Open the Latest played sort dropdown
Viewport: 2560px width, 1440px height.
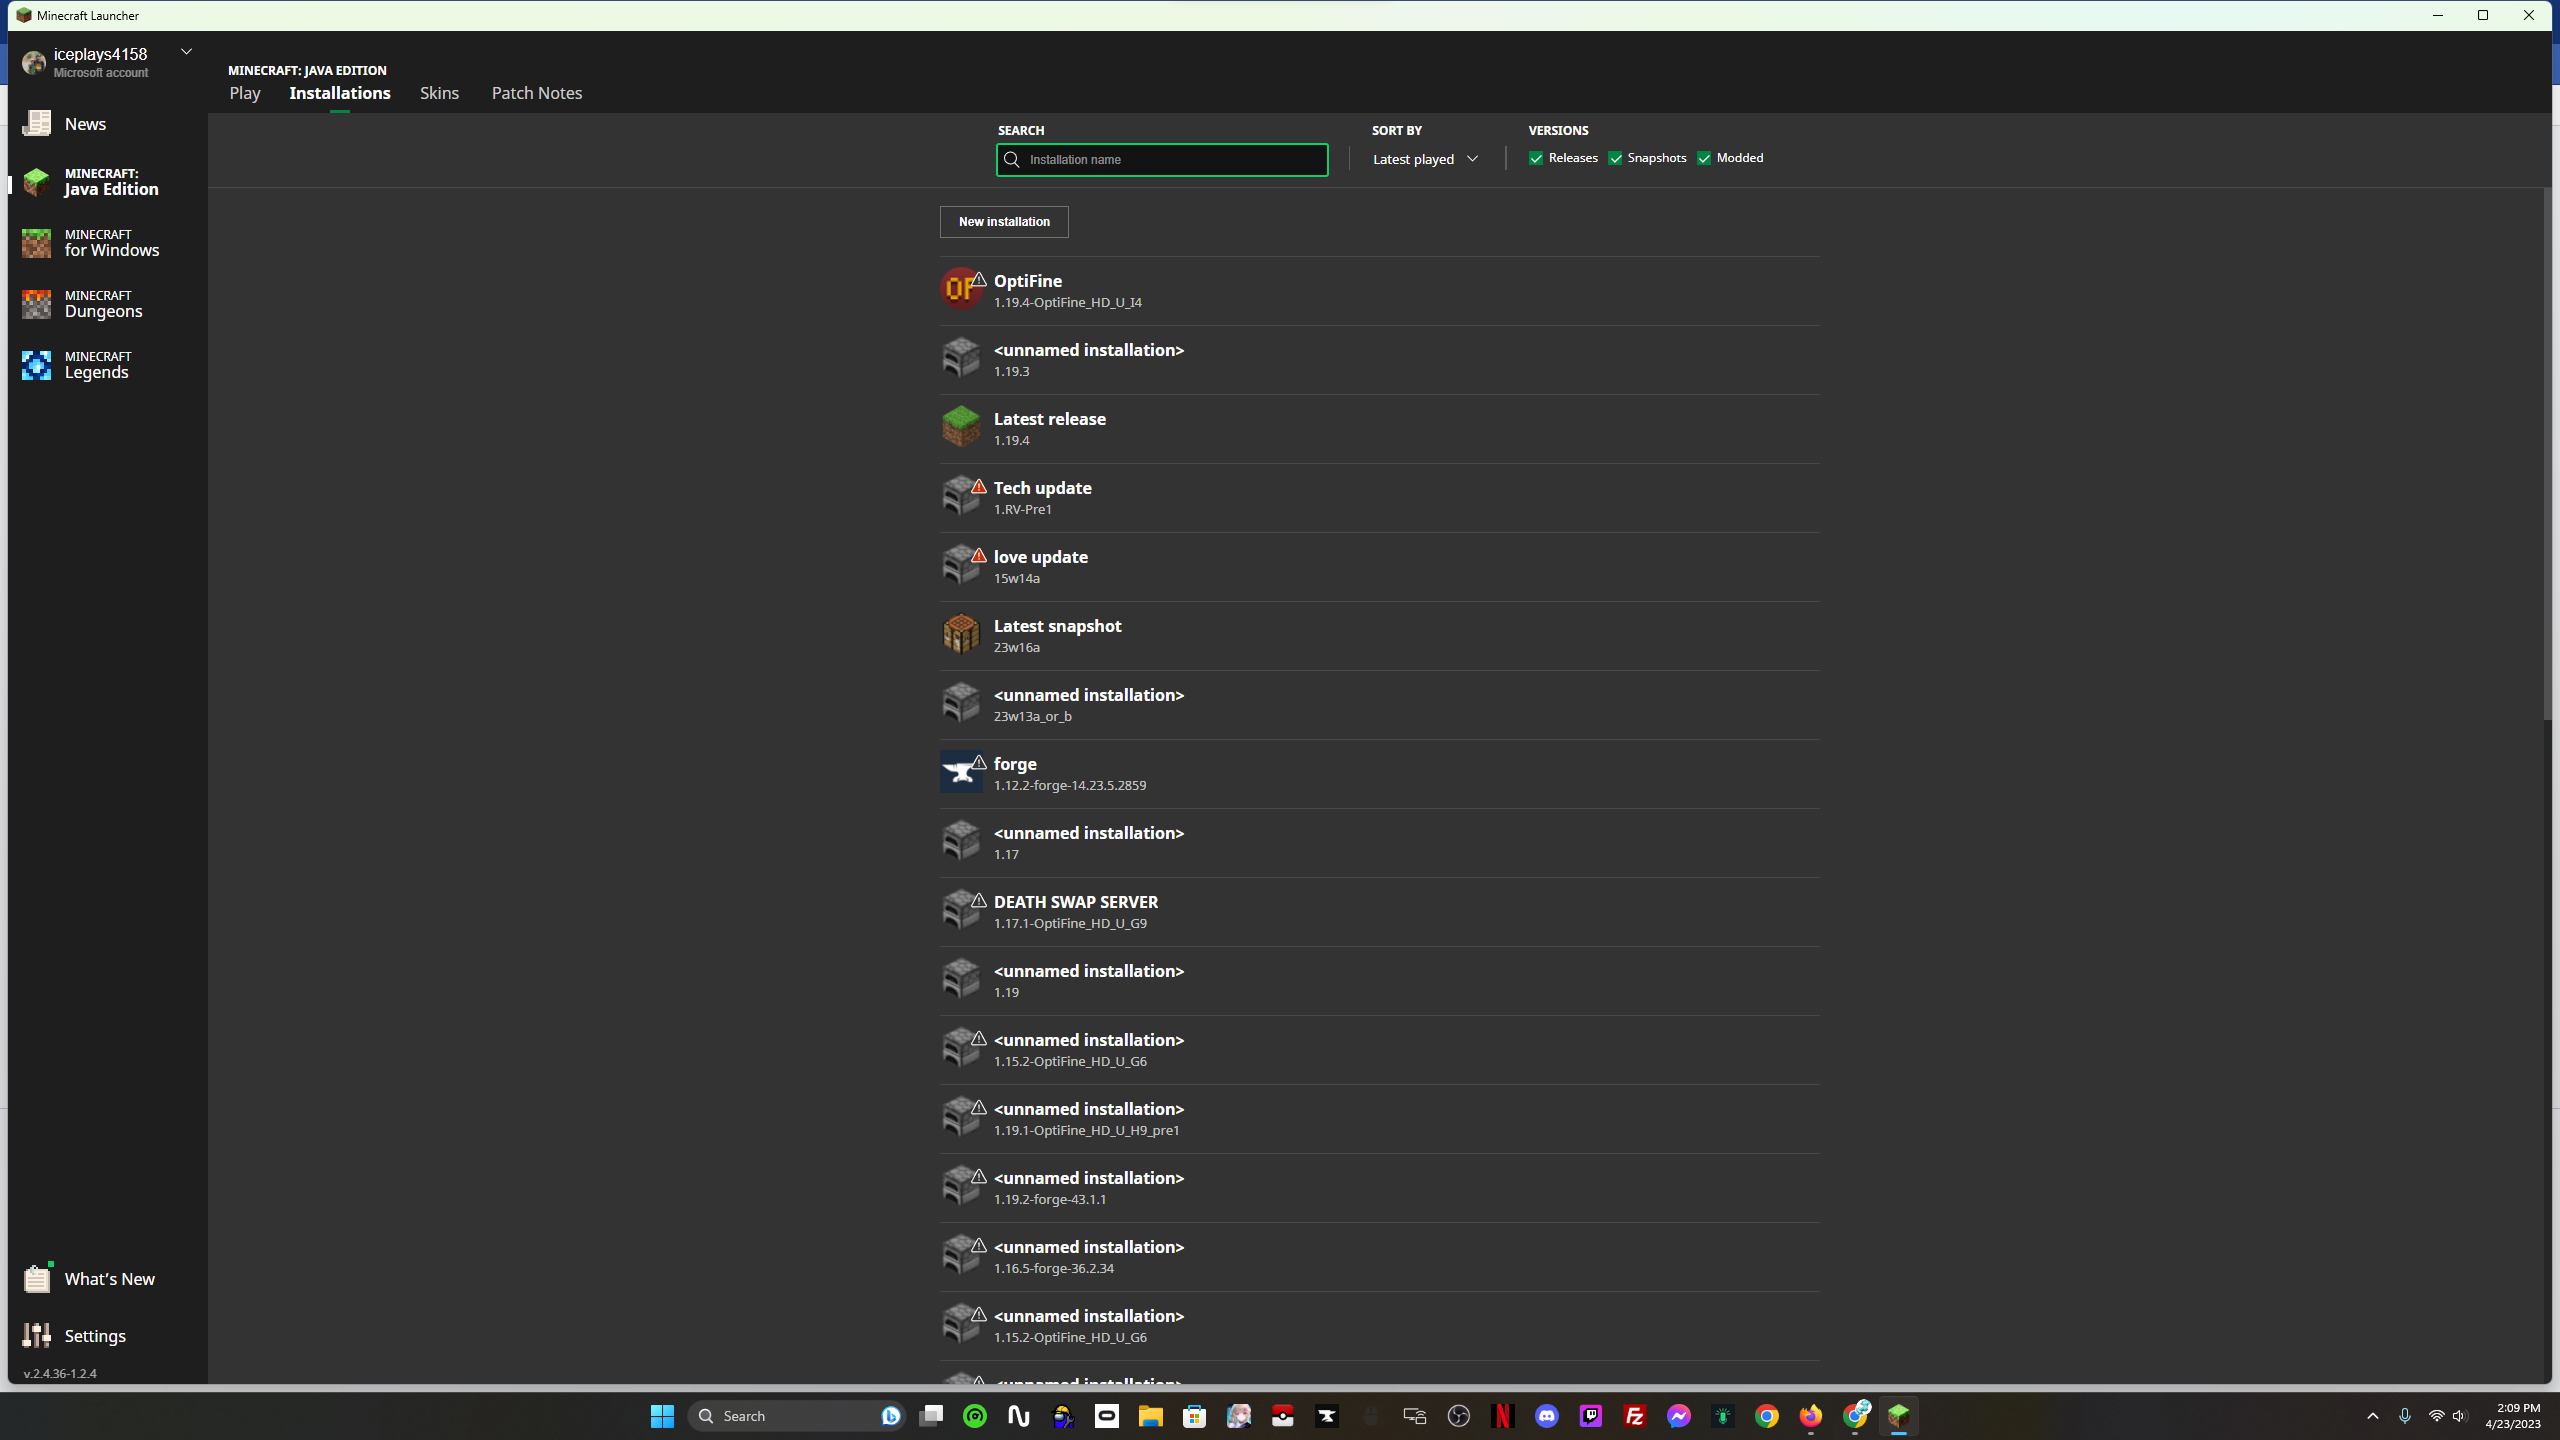pos(1425,159)
